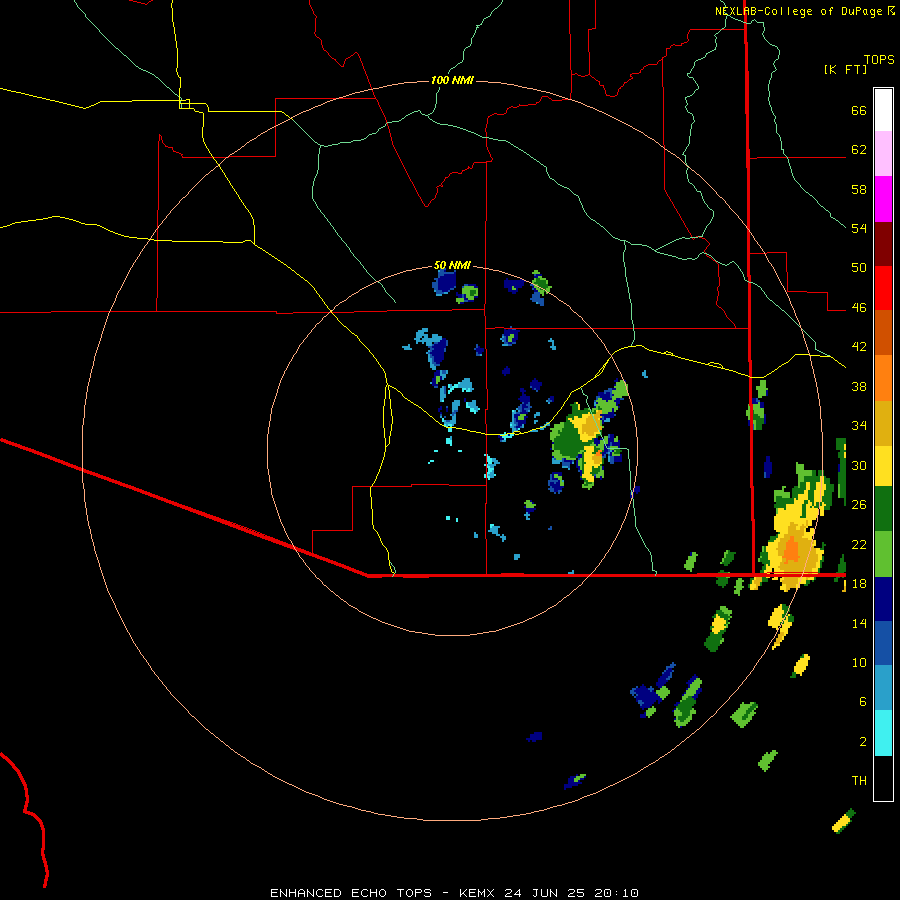
Task: Click the legend value 46
Action: coord(859,308)
